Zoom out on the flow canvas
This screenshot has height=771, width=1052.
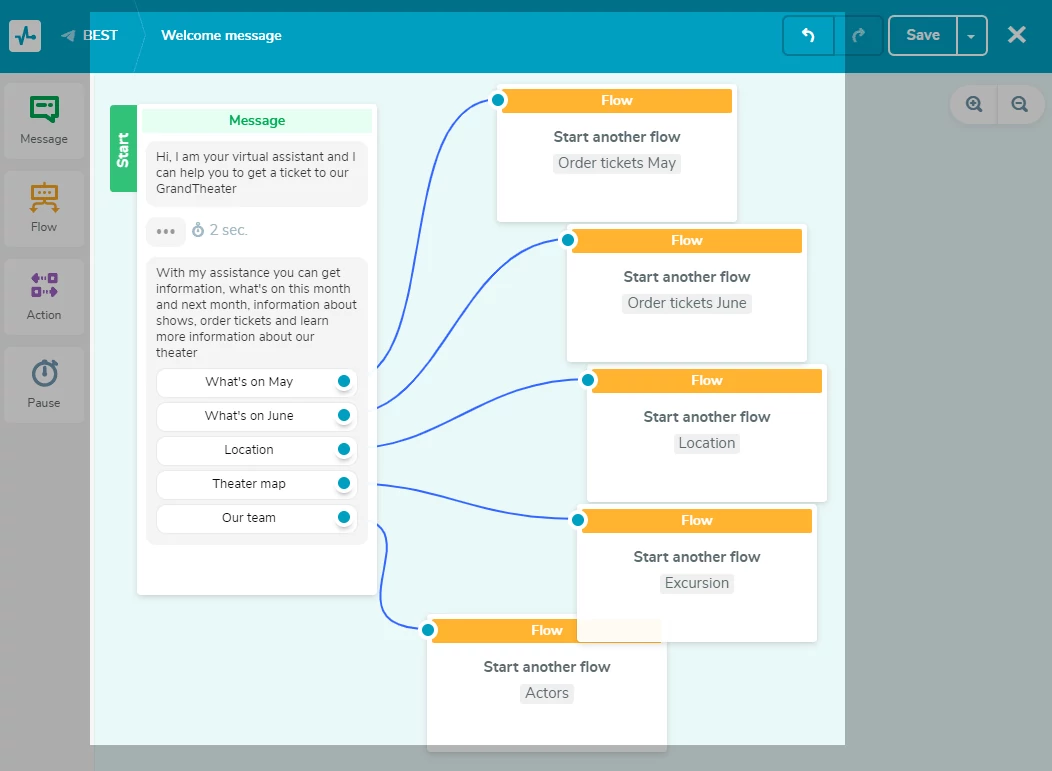(x=1019, y=104)
